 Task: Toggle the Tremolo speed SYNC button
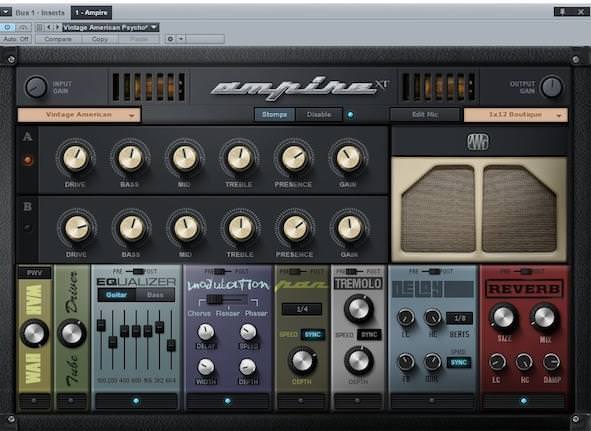pyautogui.click(x=369, y=334)
